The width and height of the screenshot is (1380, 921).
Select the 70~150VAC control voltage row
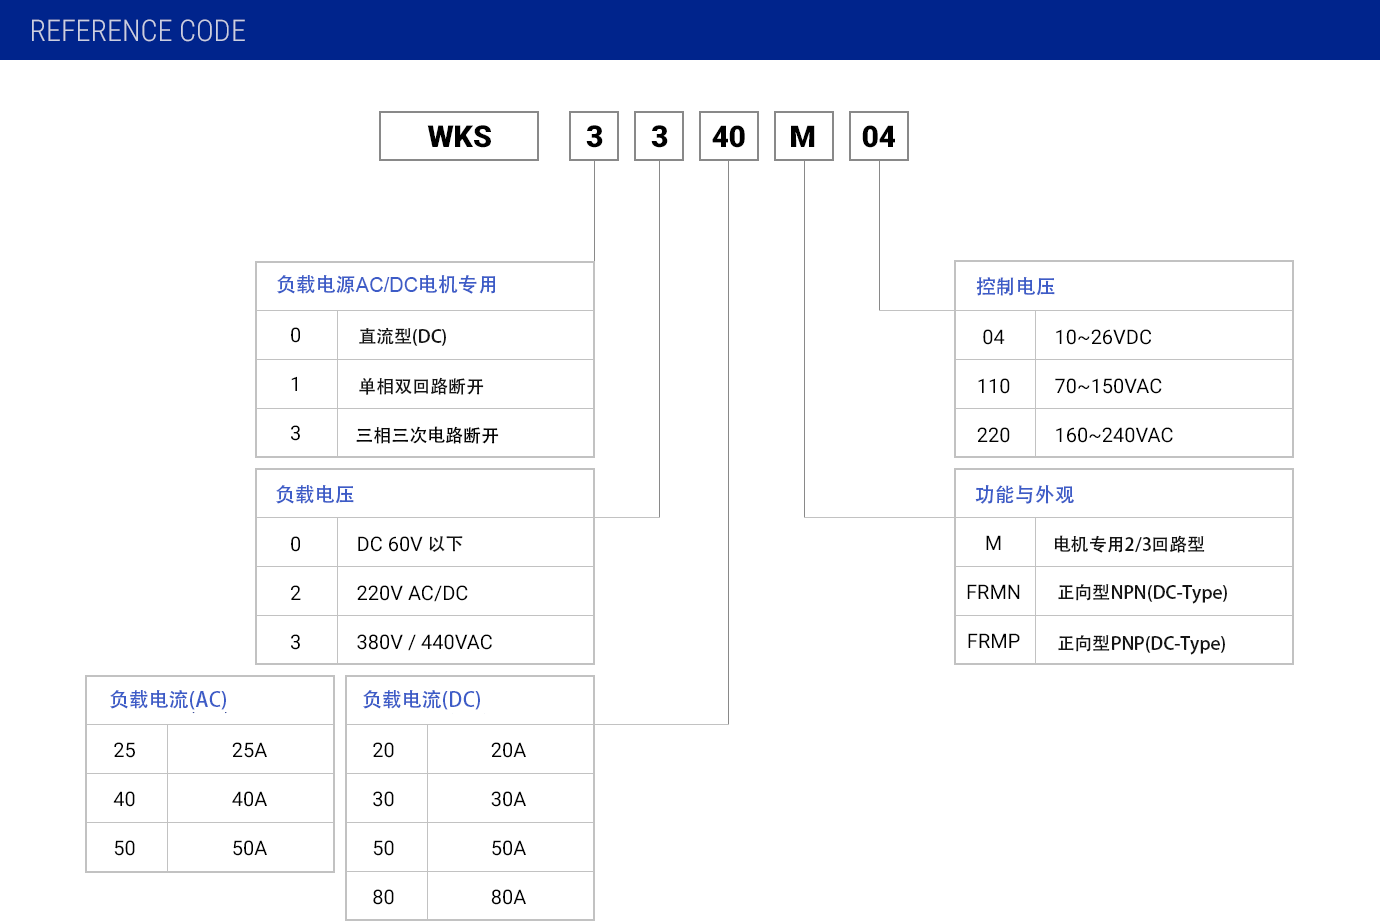(x=1108, y=386)
